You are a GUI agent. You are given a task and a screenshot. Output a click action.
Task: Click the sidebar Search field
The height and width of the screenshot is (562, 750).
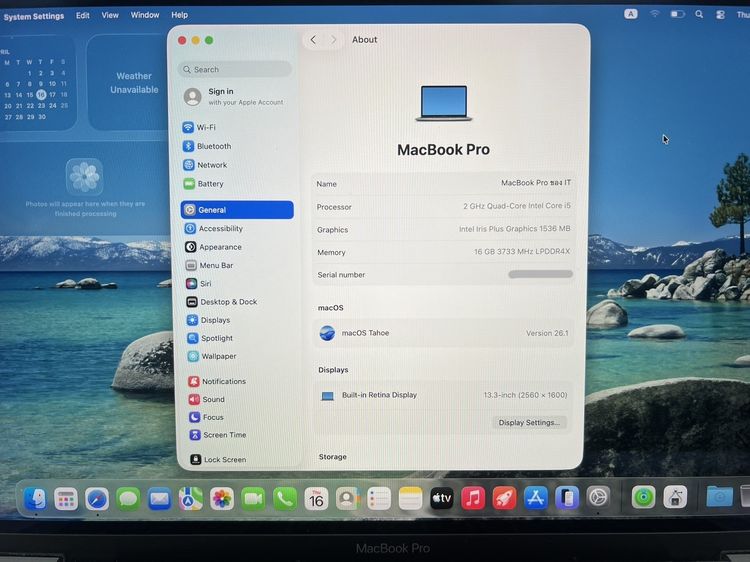point(235,69)
